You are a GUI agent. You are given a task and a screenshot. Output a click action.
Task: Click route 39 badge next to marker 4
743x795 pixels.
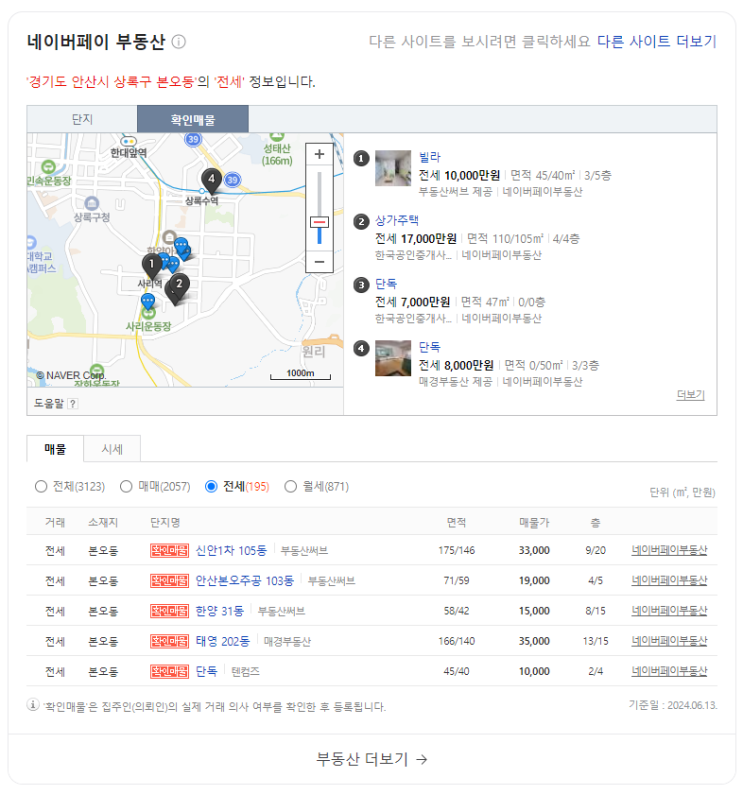pyautogui.click(x=232, y=180)
